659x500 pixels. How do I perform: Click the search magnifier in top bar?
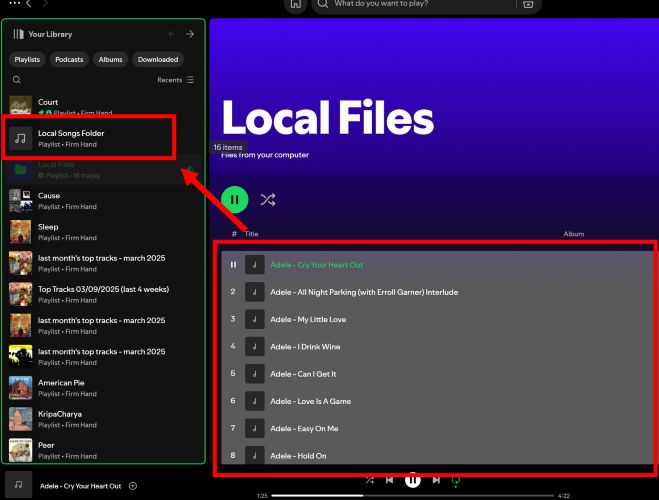pos(322,4)
